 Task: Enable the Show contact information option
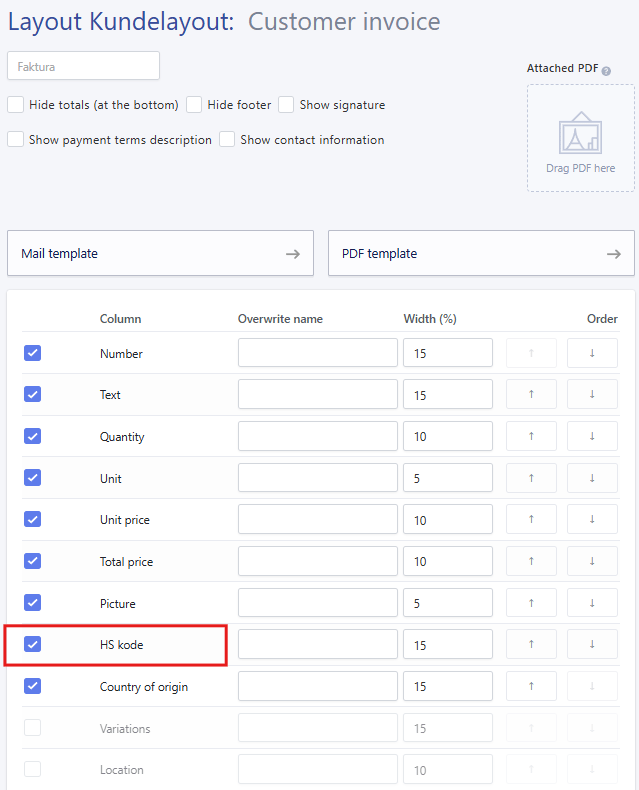point(228,140)
